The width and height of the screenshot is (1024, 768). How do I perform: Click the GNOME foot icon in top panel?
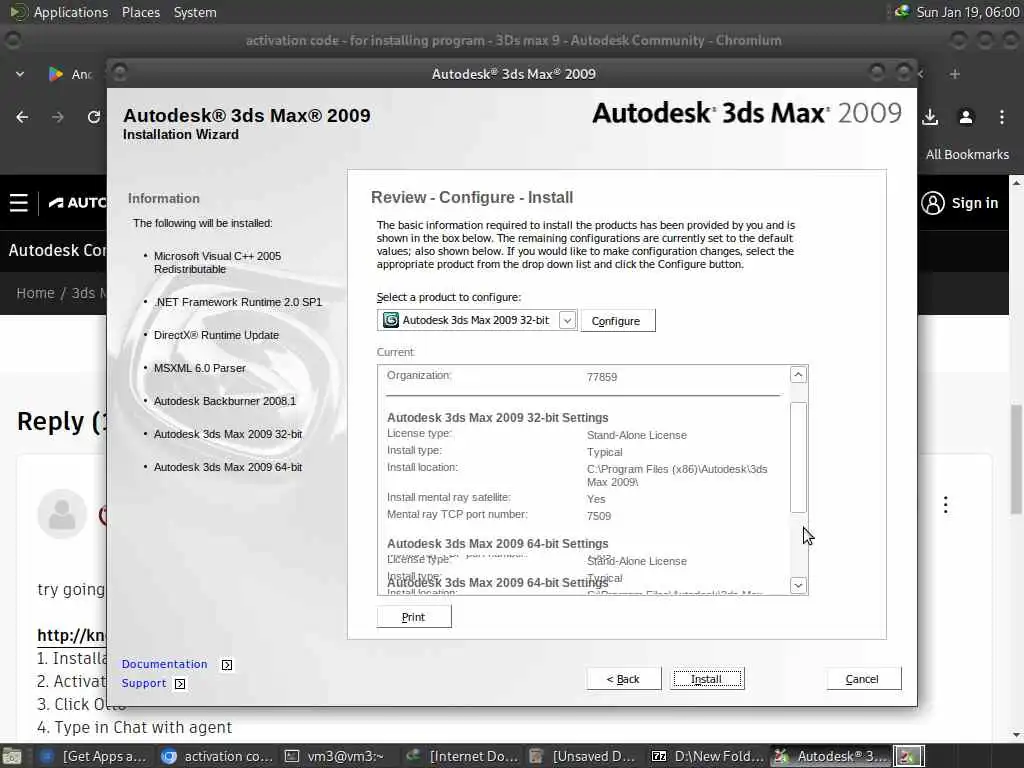click(18, 12)
